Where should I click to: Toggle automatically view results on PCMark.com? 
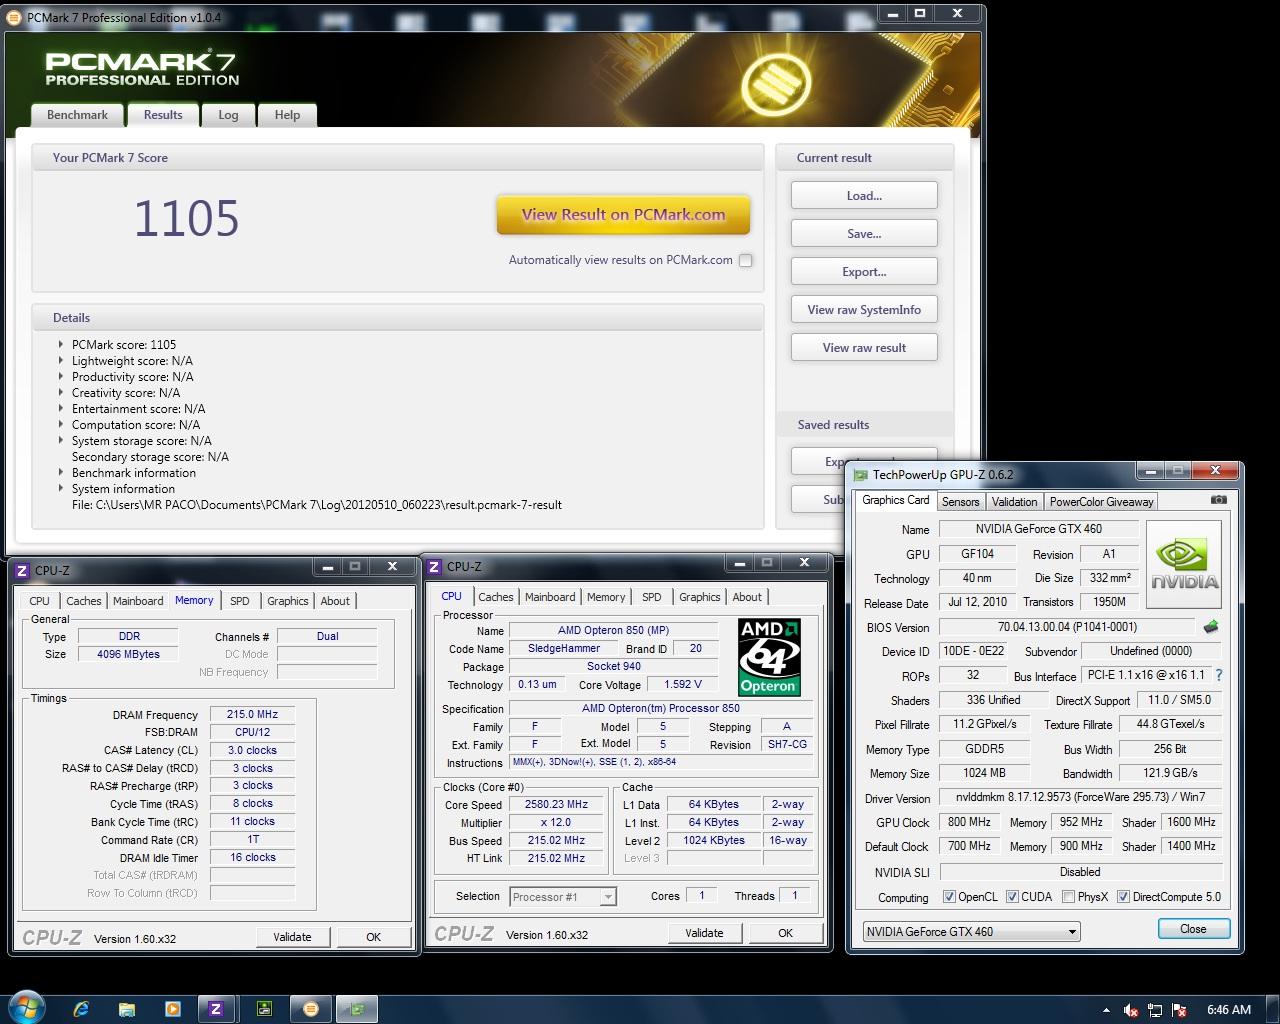click(745, 260)
